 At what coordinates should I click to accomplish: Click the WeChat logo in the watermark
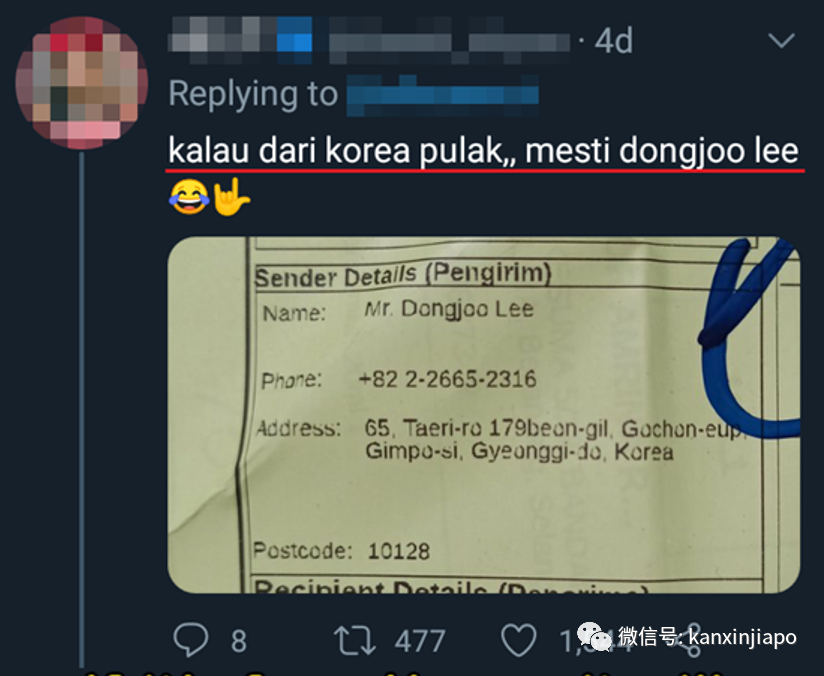[595, 637]
